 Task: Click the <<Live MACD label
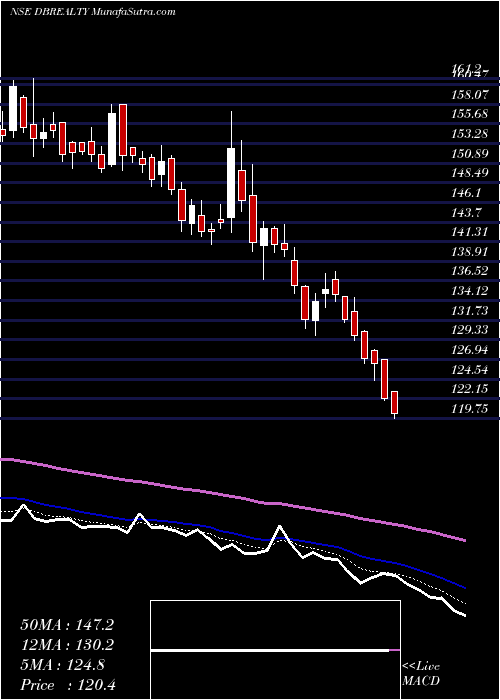(421, 674)
